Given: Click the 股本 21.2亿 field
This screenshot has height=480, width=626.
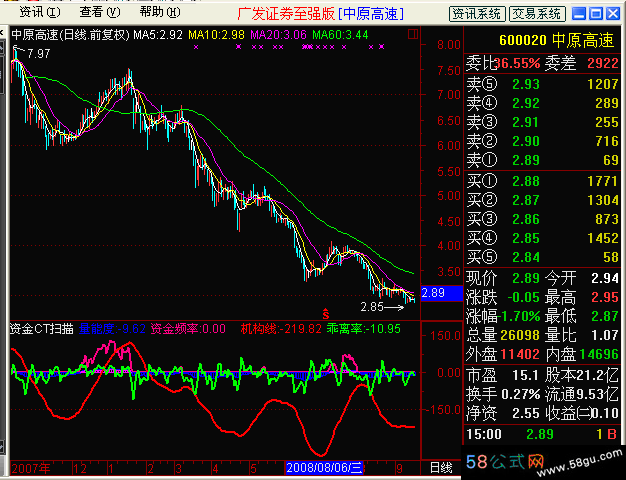Looking at the screenshot, I should coord(582,375).
